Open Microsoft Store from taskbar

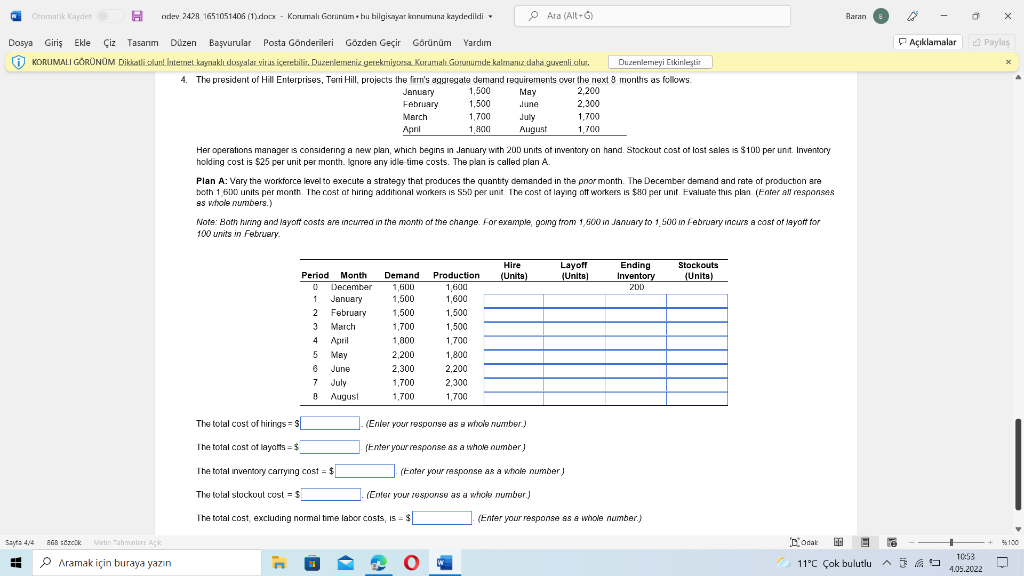click(312, 562)
